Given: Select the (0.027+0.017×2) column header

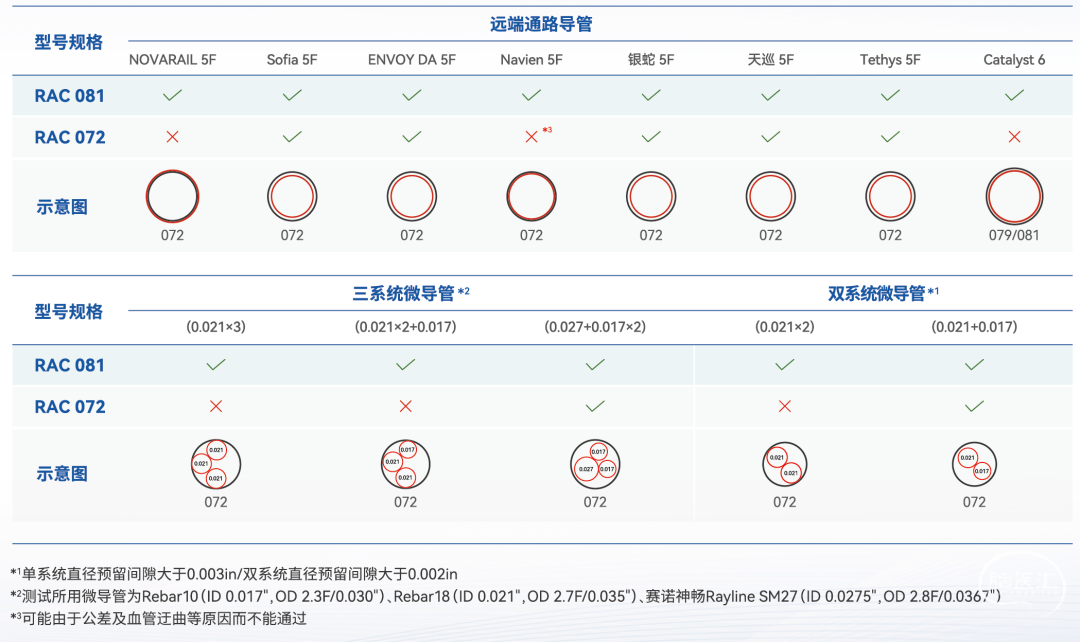Looking at the screenshot, I should click(x=595, y=327).
